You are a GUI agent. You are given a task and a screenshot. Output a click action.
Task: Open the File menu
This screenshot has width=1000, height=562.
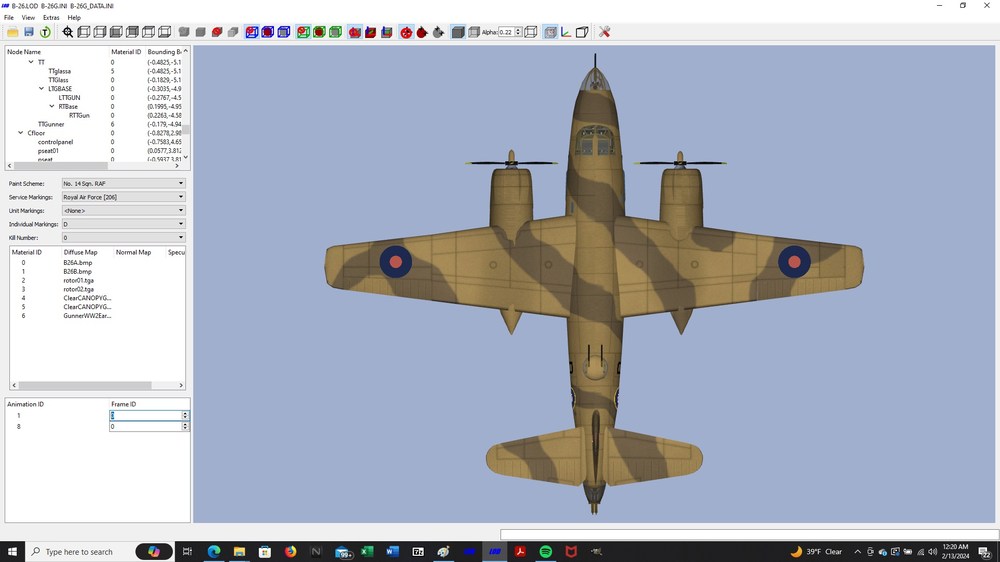coord(9,18)
